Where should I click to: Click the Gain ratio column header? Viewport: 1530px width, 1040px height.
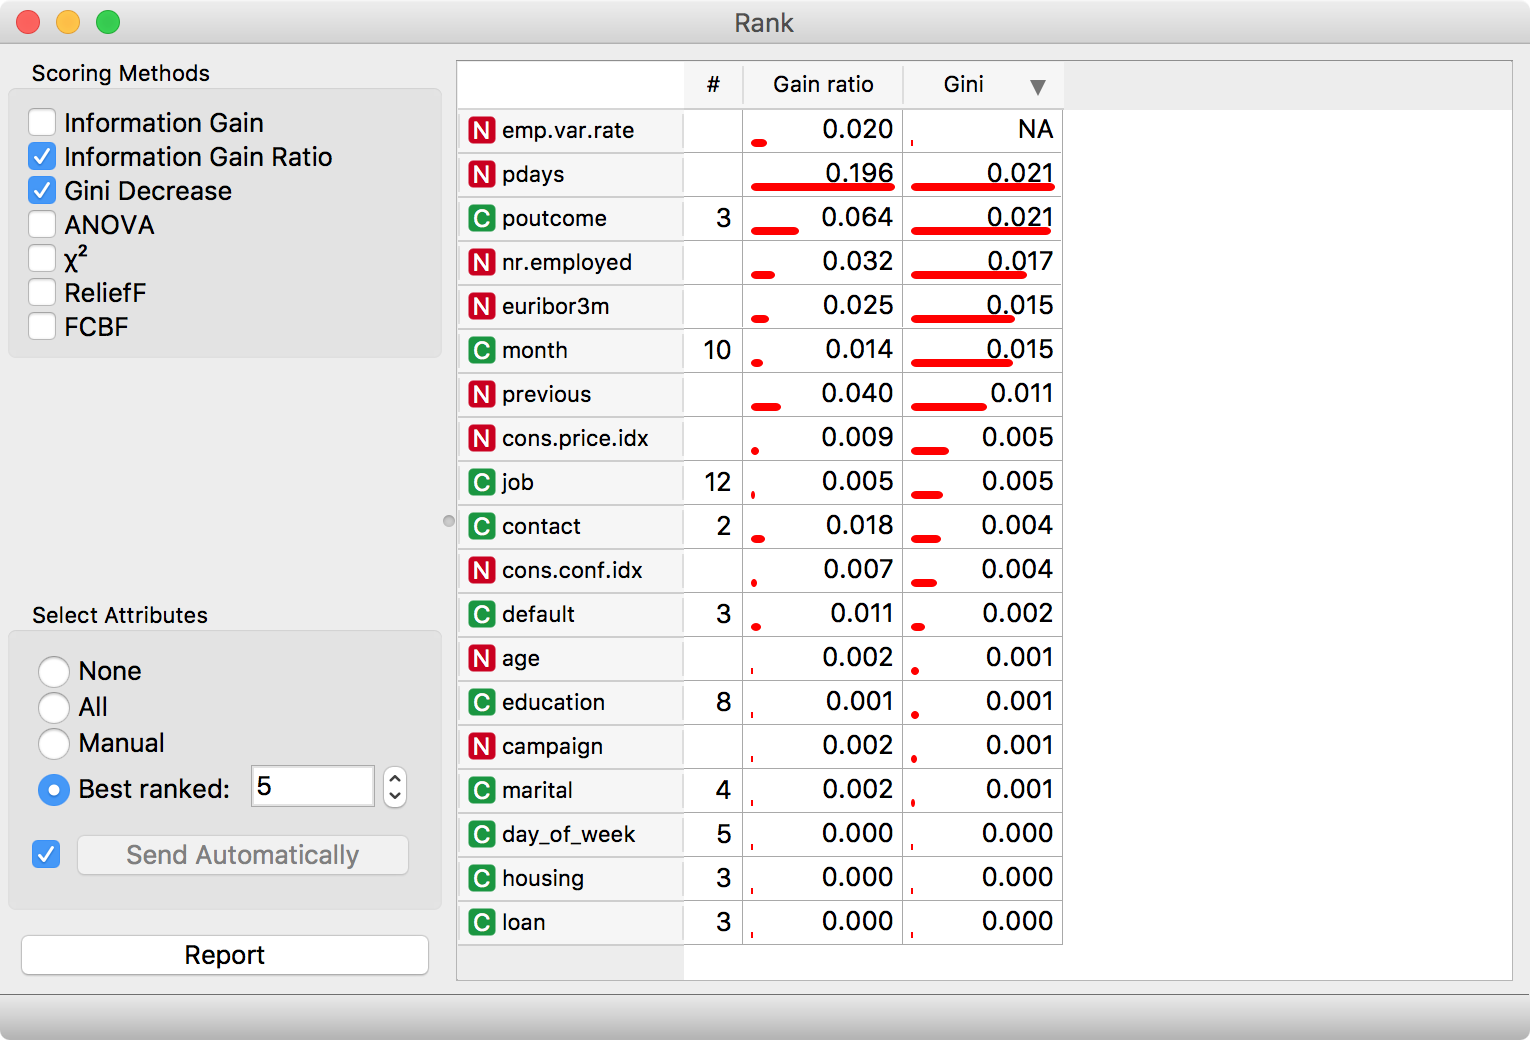coord(822,85)
